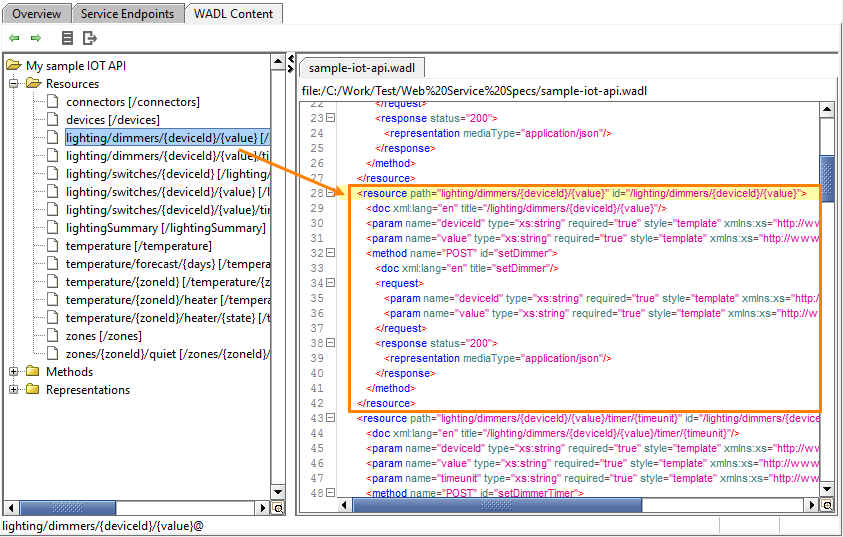Switch to the Overview tab
Screen dimensions: 843x537
[37, 14]
